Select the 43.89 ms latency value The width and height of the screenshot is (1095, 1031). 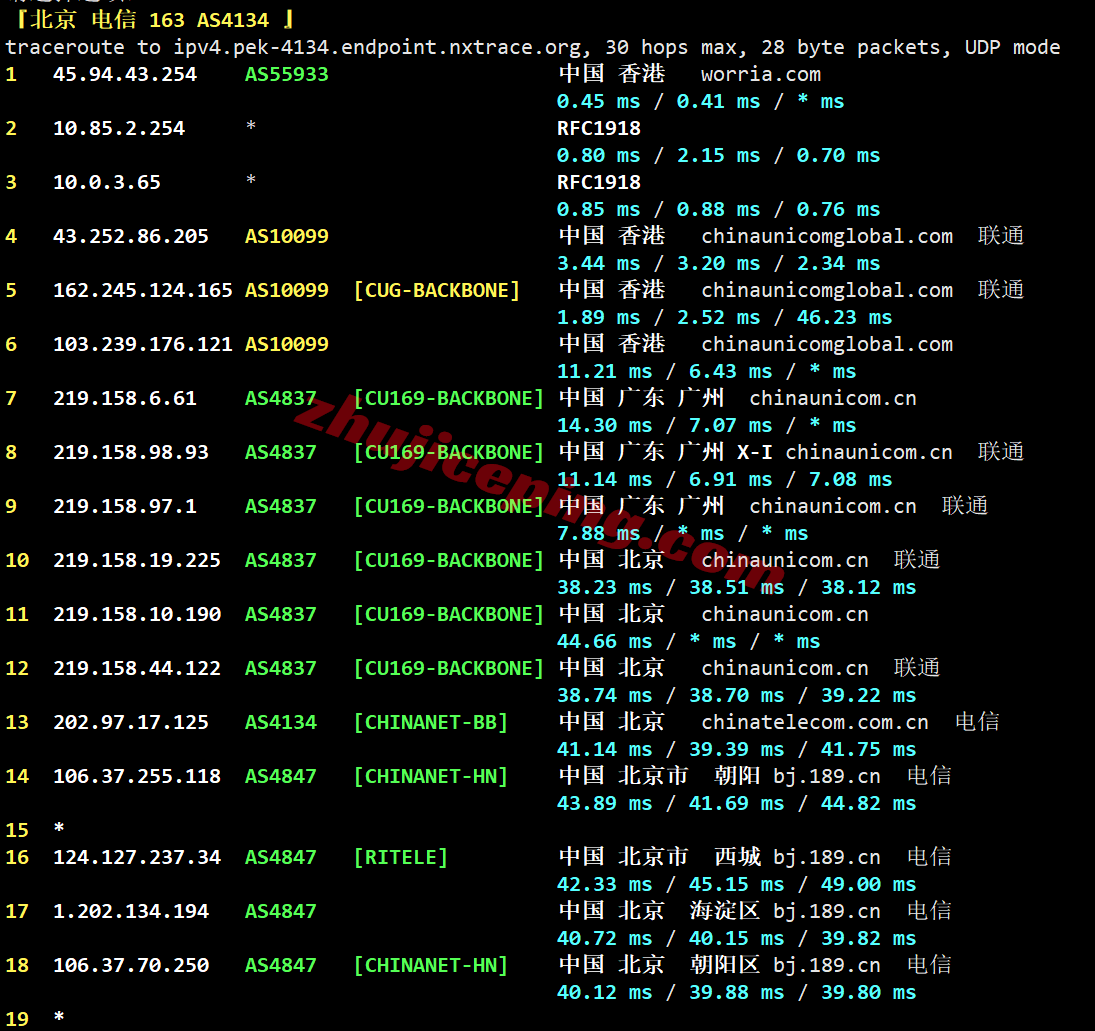pyautogui.click(x=604, y=803)
